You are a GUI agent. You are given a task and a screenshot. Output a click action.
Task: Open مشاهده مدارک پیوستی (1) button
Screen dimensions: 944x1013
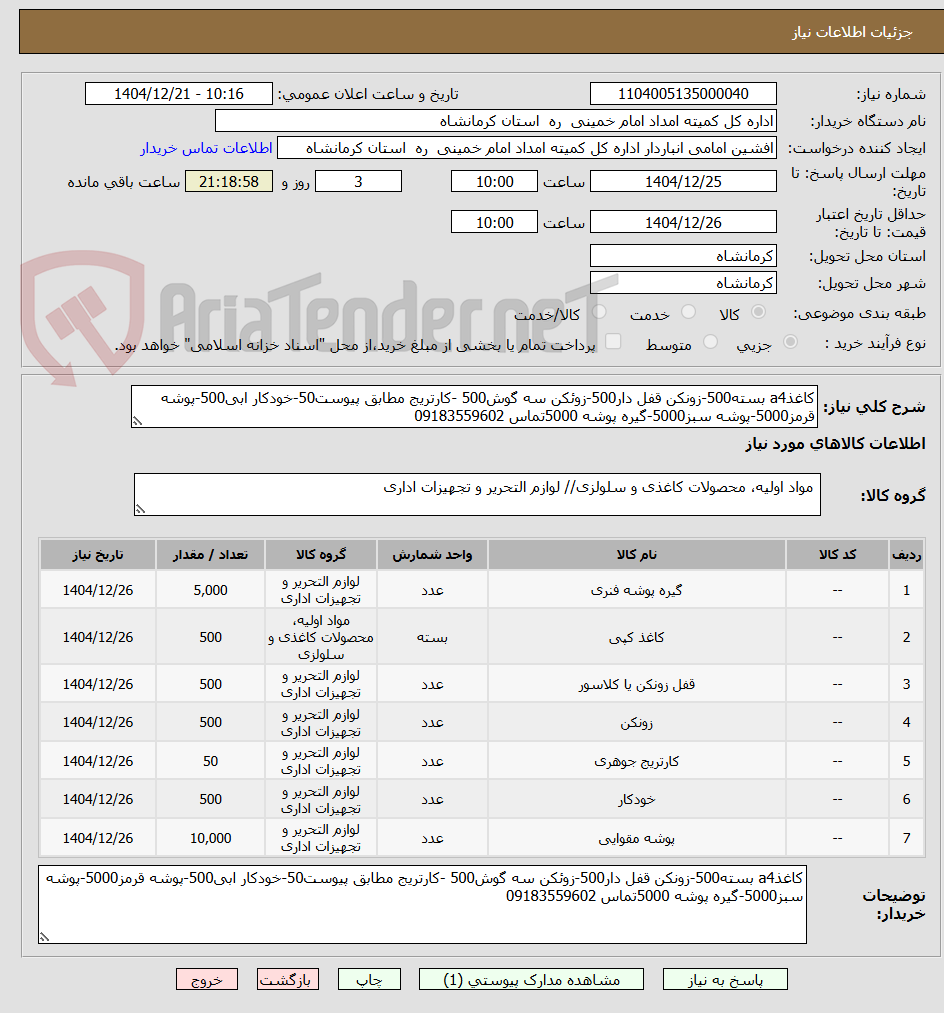(x=531, y=979)
